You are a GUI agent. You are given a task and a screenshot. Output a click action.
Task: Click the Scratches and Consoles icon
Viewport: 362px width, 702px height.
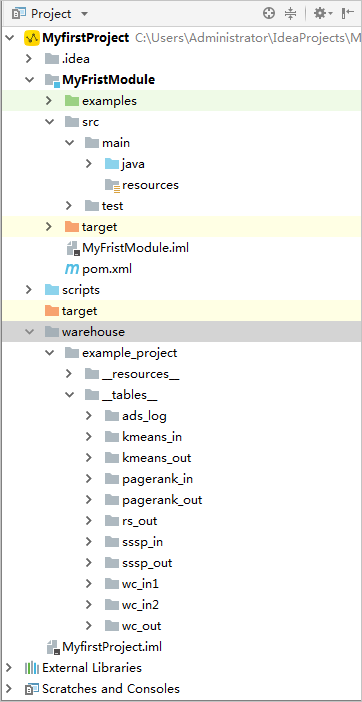32,689
